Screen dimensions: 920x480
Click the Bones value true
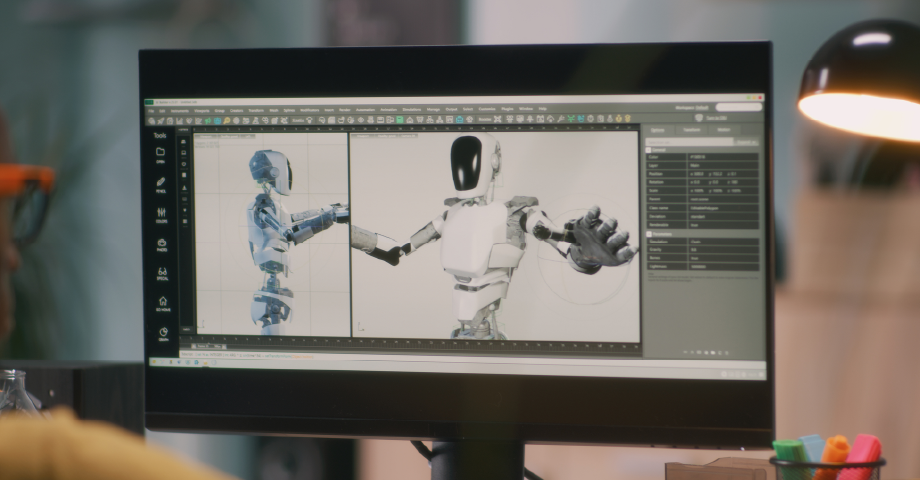[x=723, y=258]
